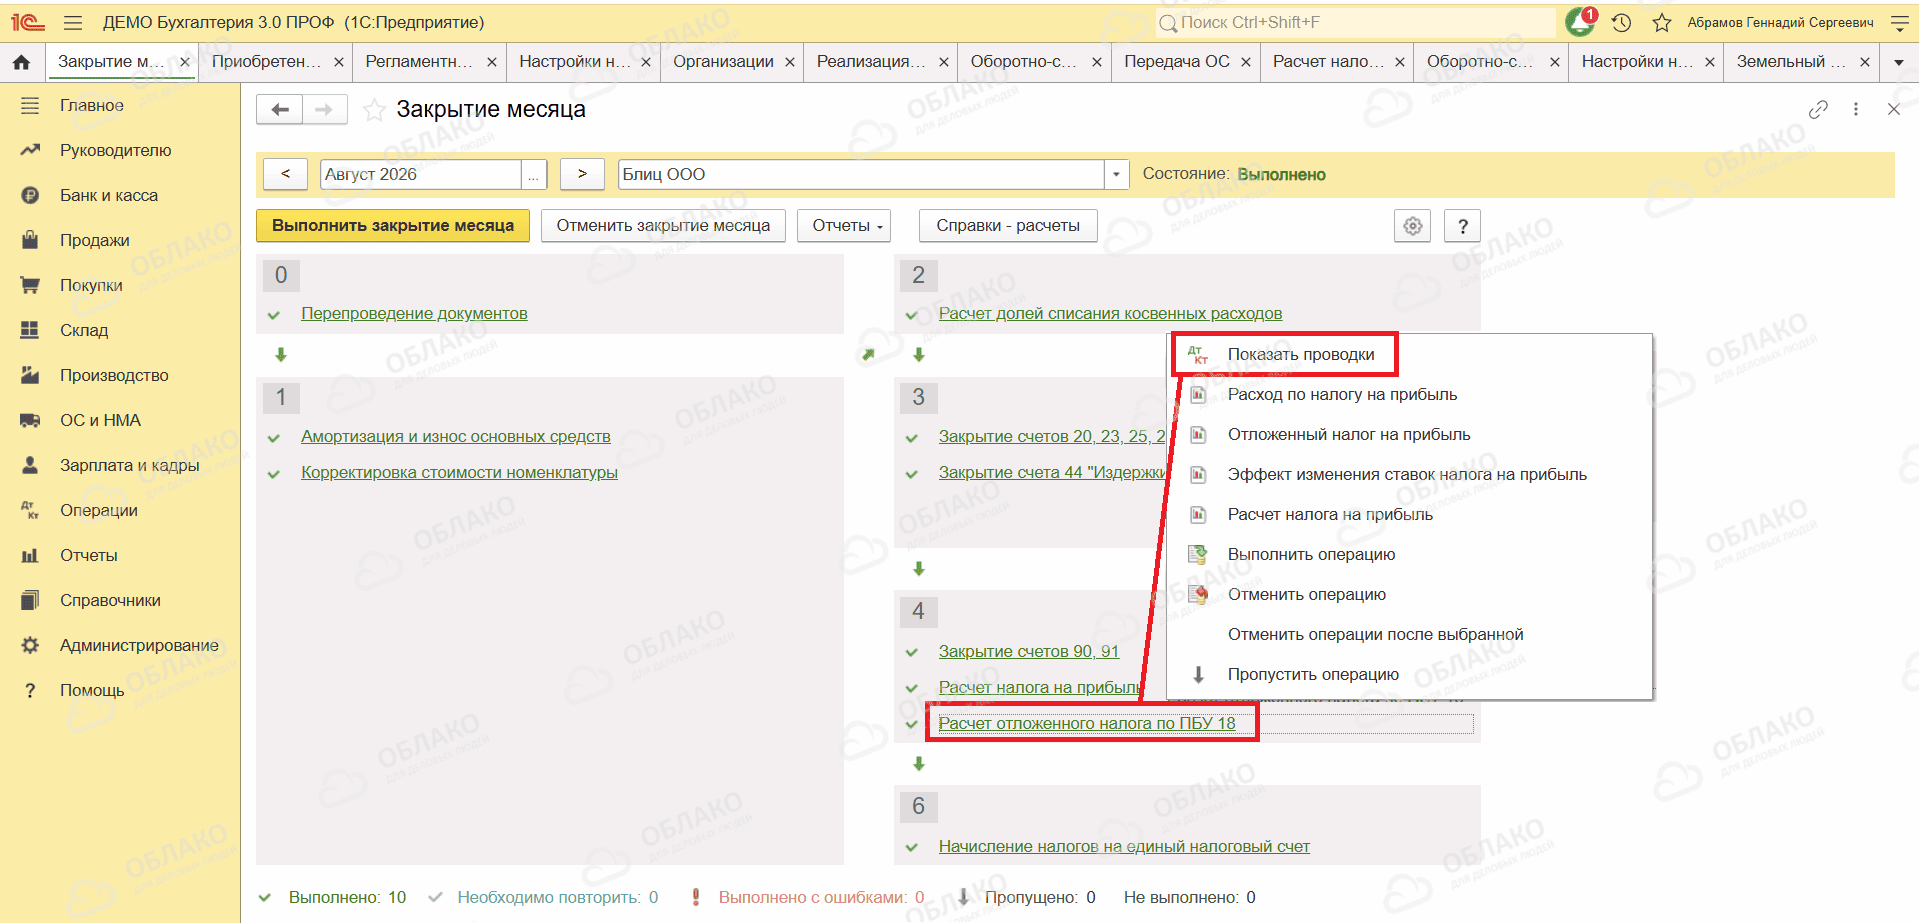Select Расход по налогу на прибыль

point(1342,394)
